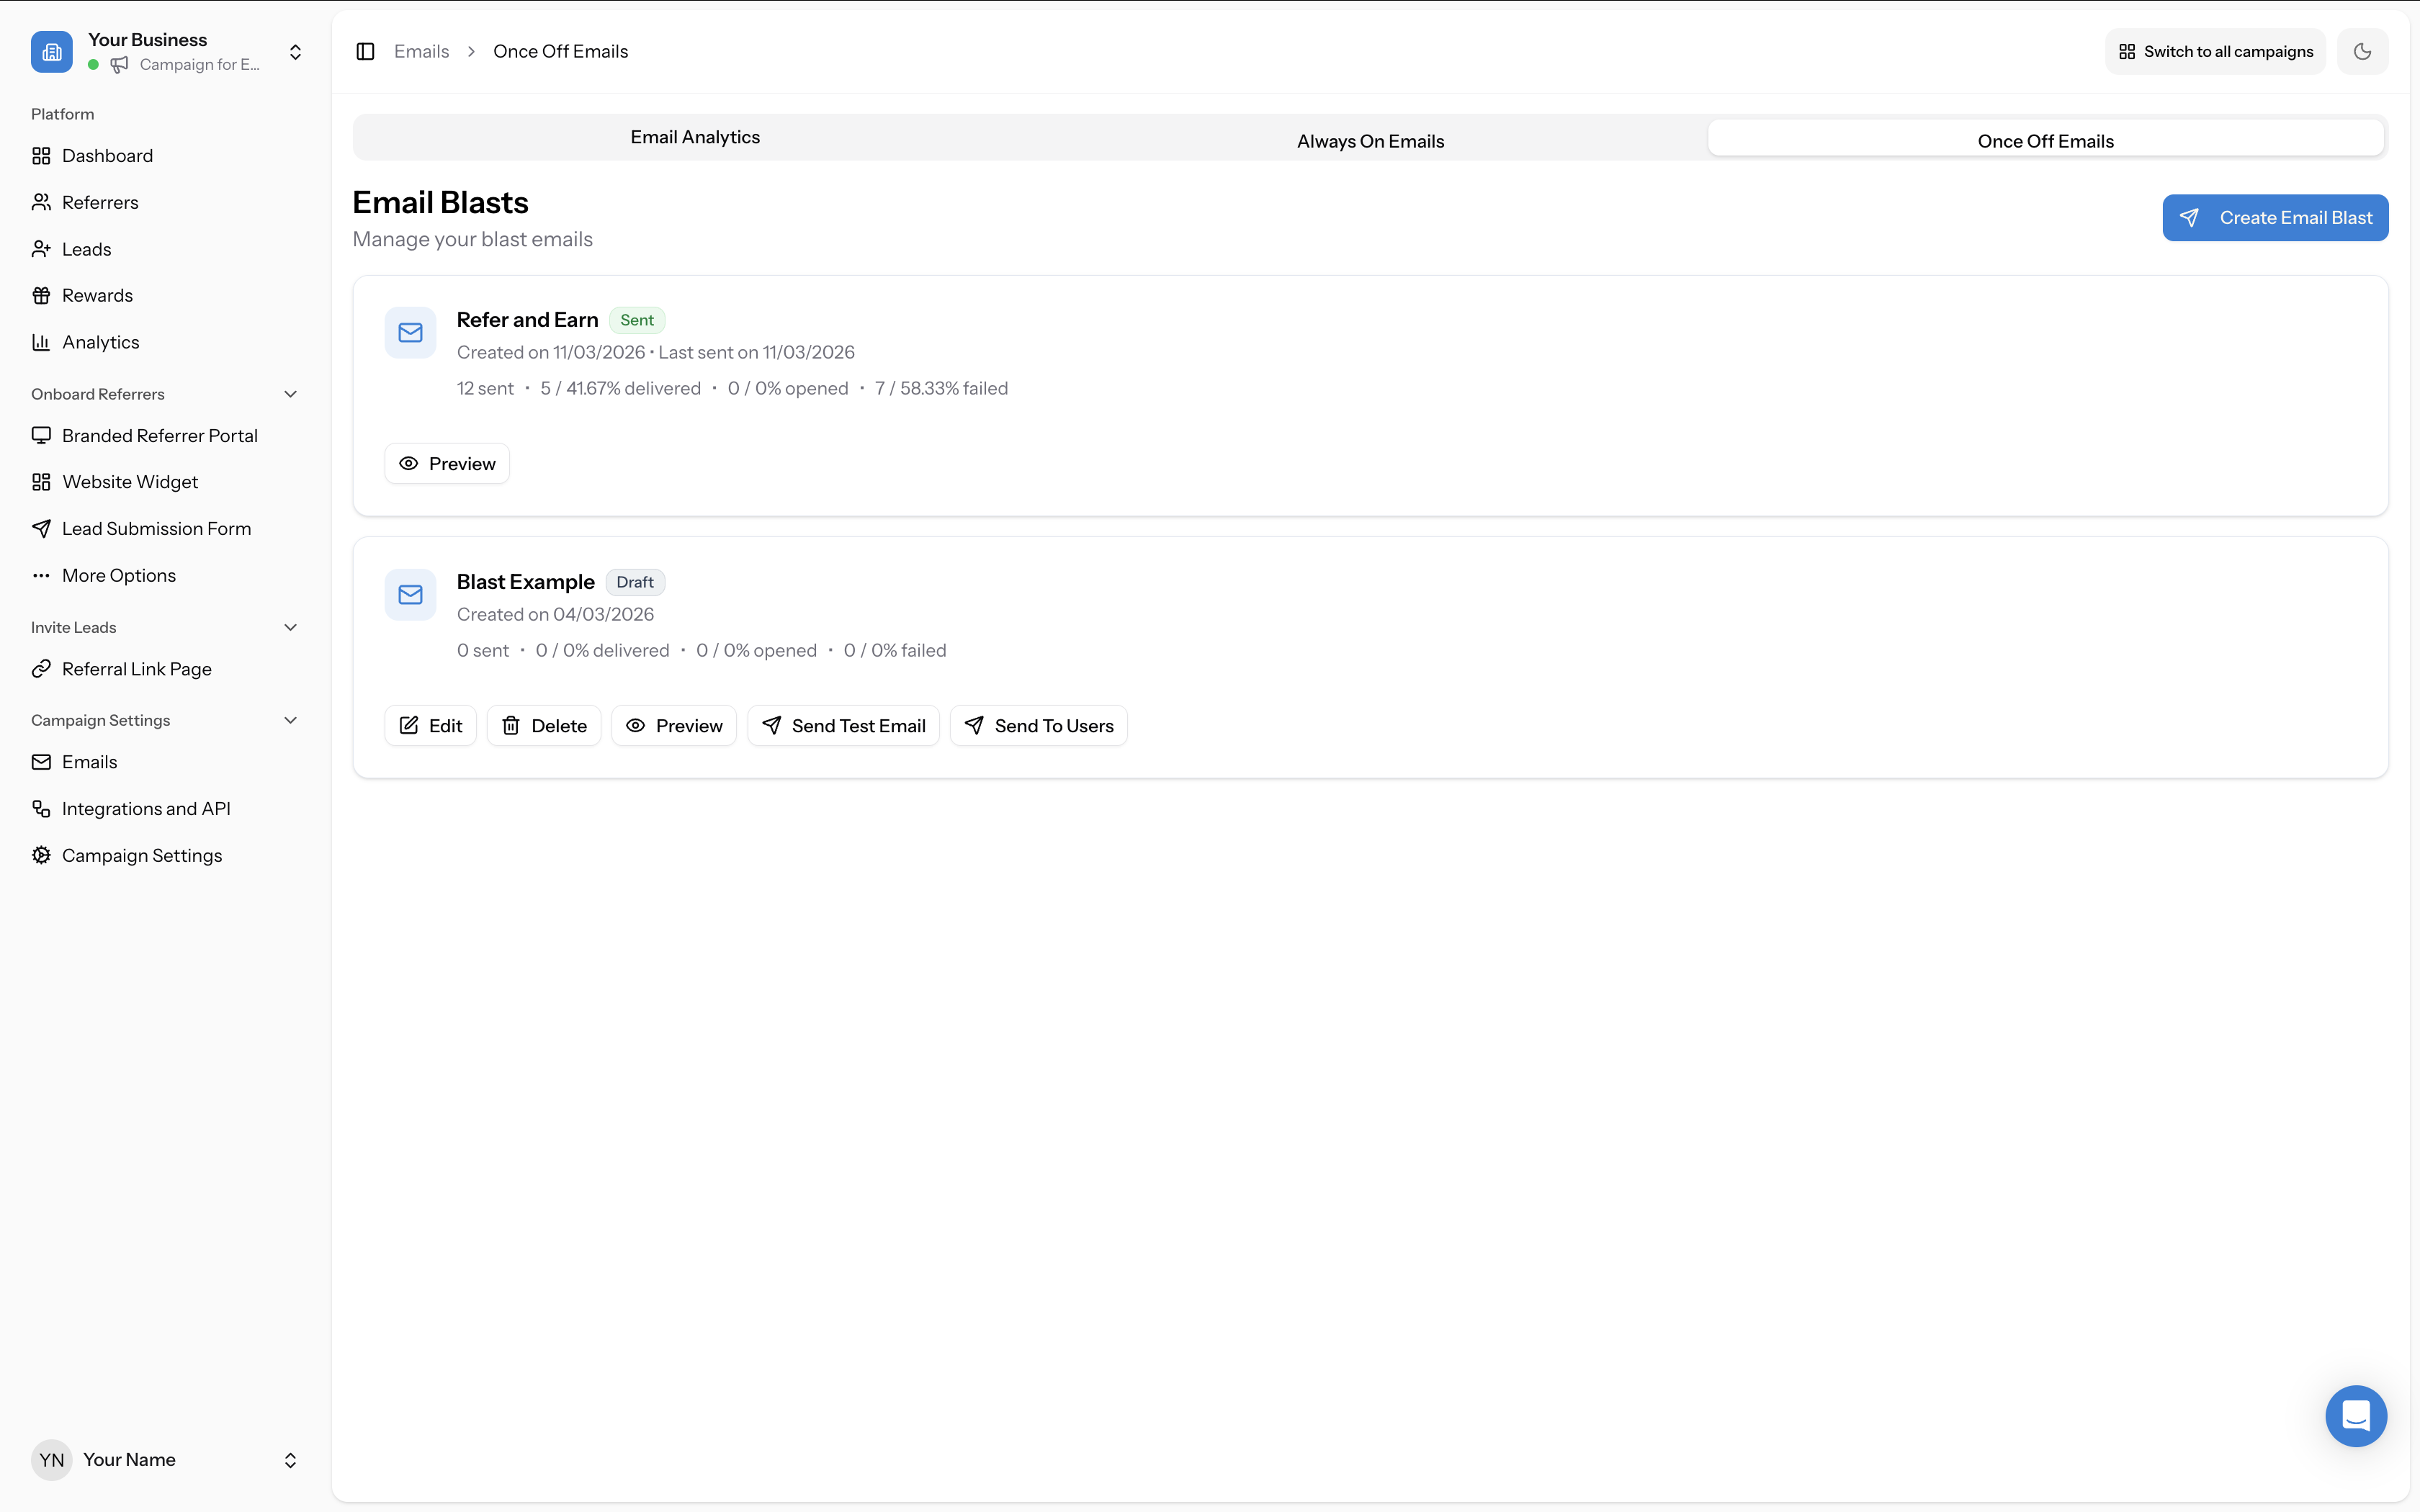Image resolution: width=2420 pixels, height=1512 pixels.
Task: Send Test Email for Blast Example
Action: (x=843, y=725)
